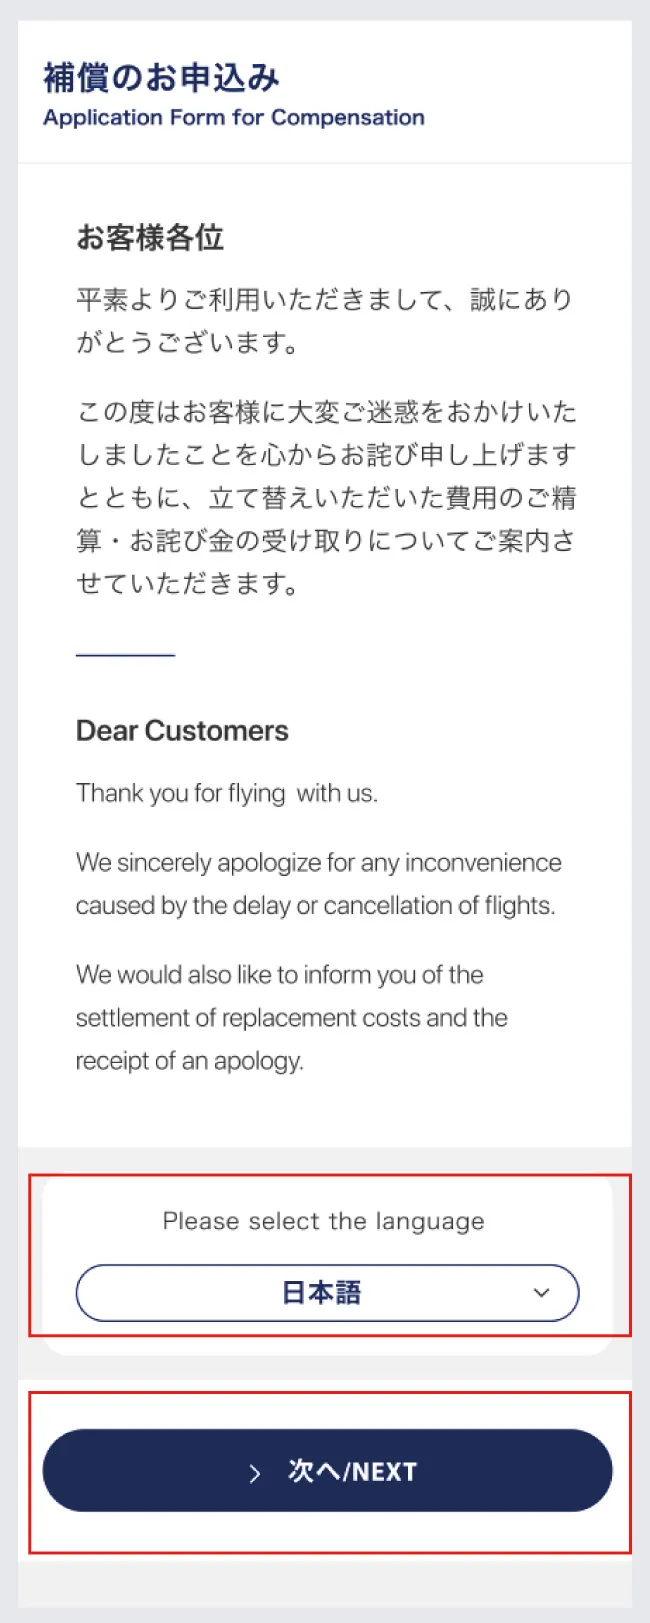Click the "We would also like to inform" line
Viewport: 650px width, 1623px height.
pyautogui.click(x=280, y=974)
